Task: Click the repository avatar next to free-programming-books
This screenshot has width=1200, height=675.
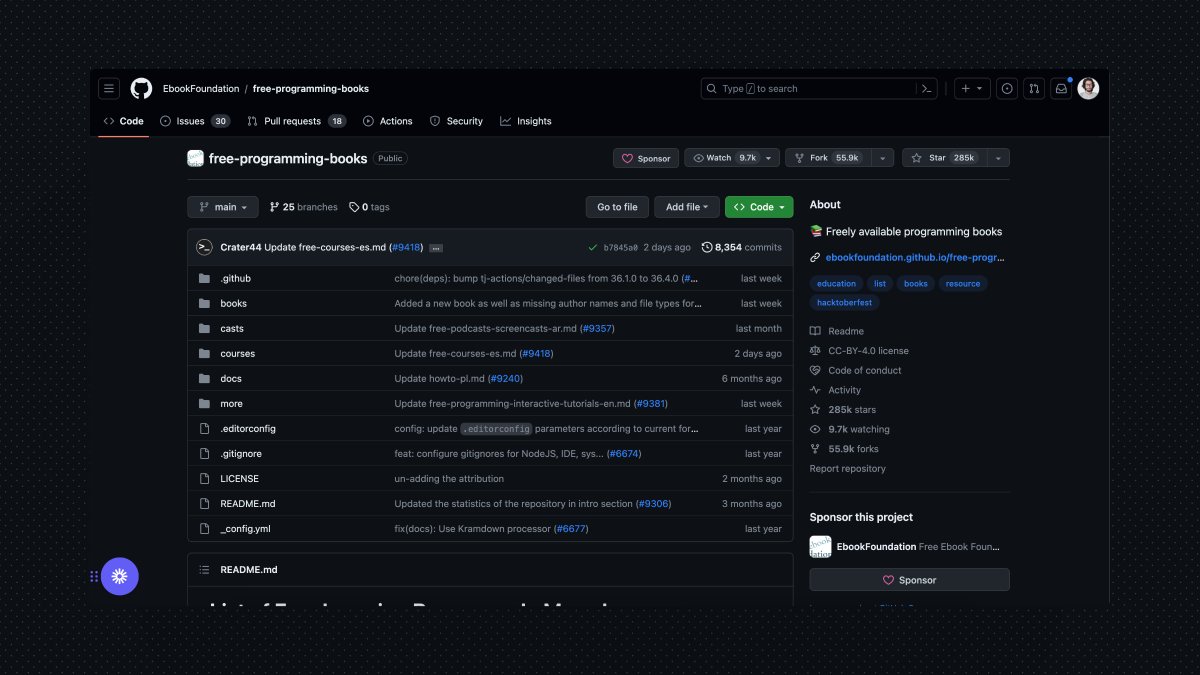Action: (195, 158)
